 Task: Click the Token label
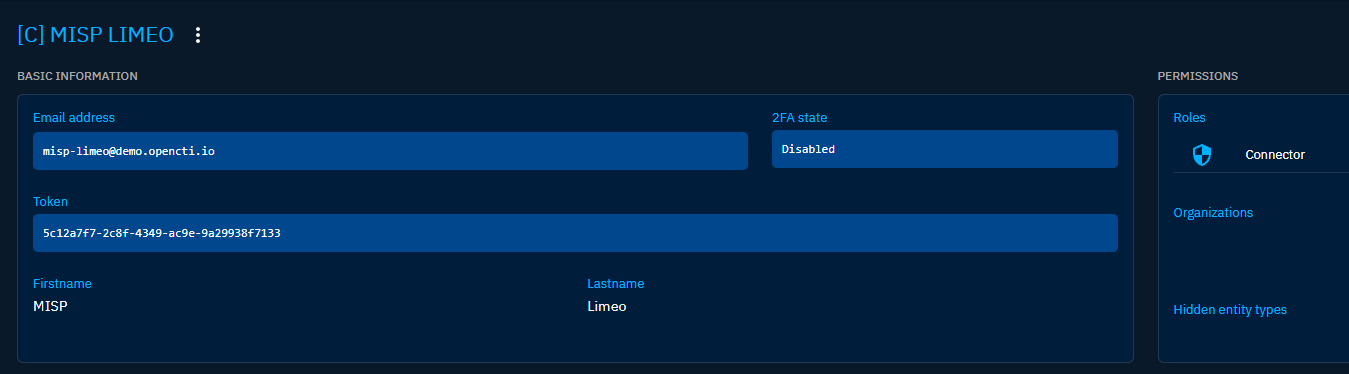coord(50,202)
